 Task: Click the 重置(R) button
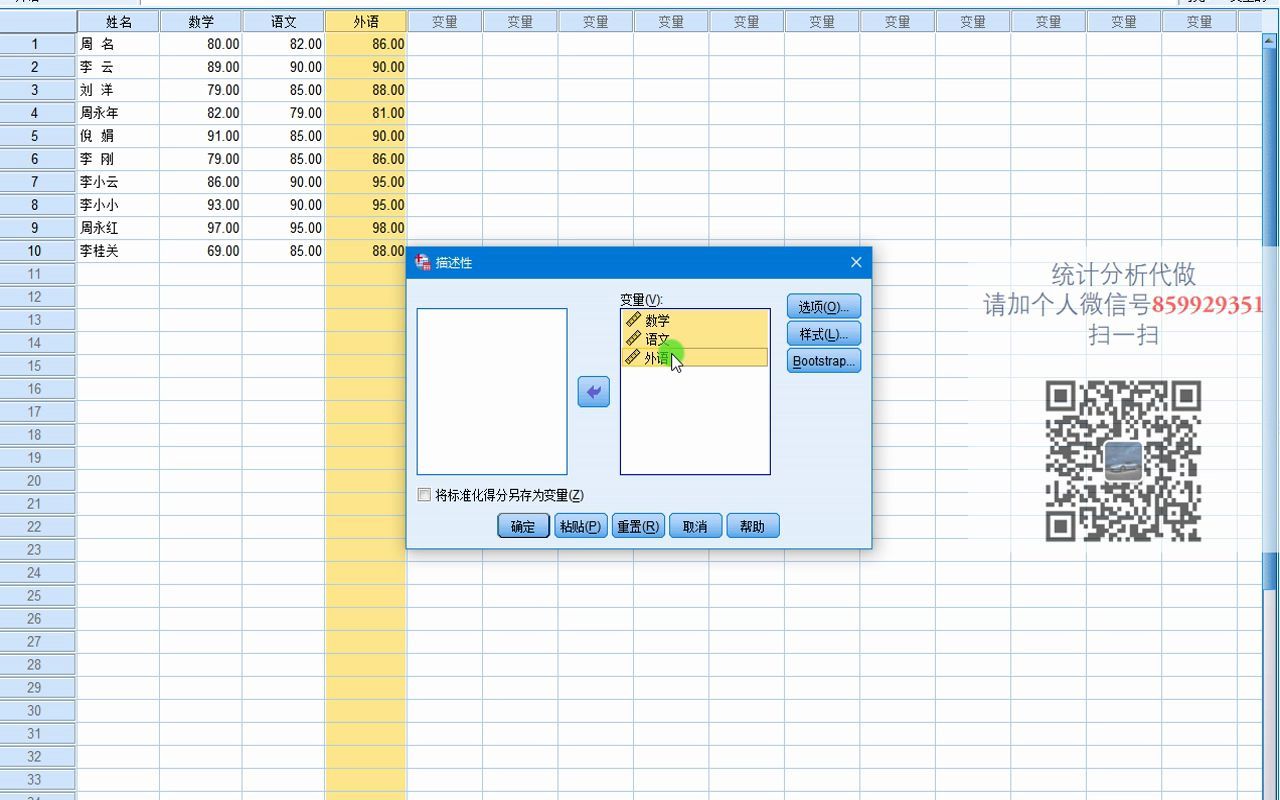click(x=638, y=526)
